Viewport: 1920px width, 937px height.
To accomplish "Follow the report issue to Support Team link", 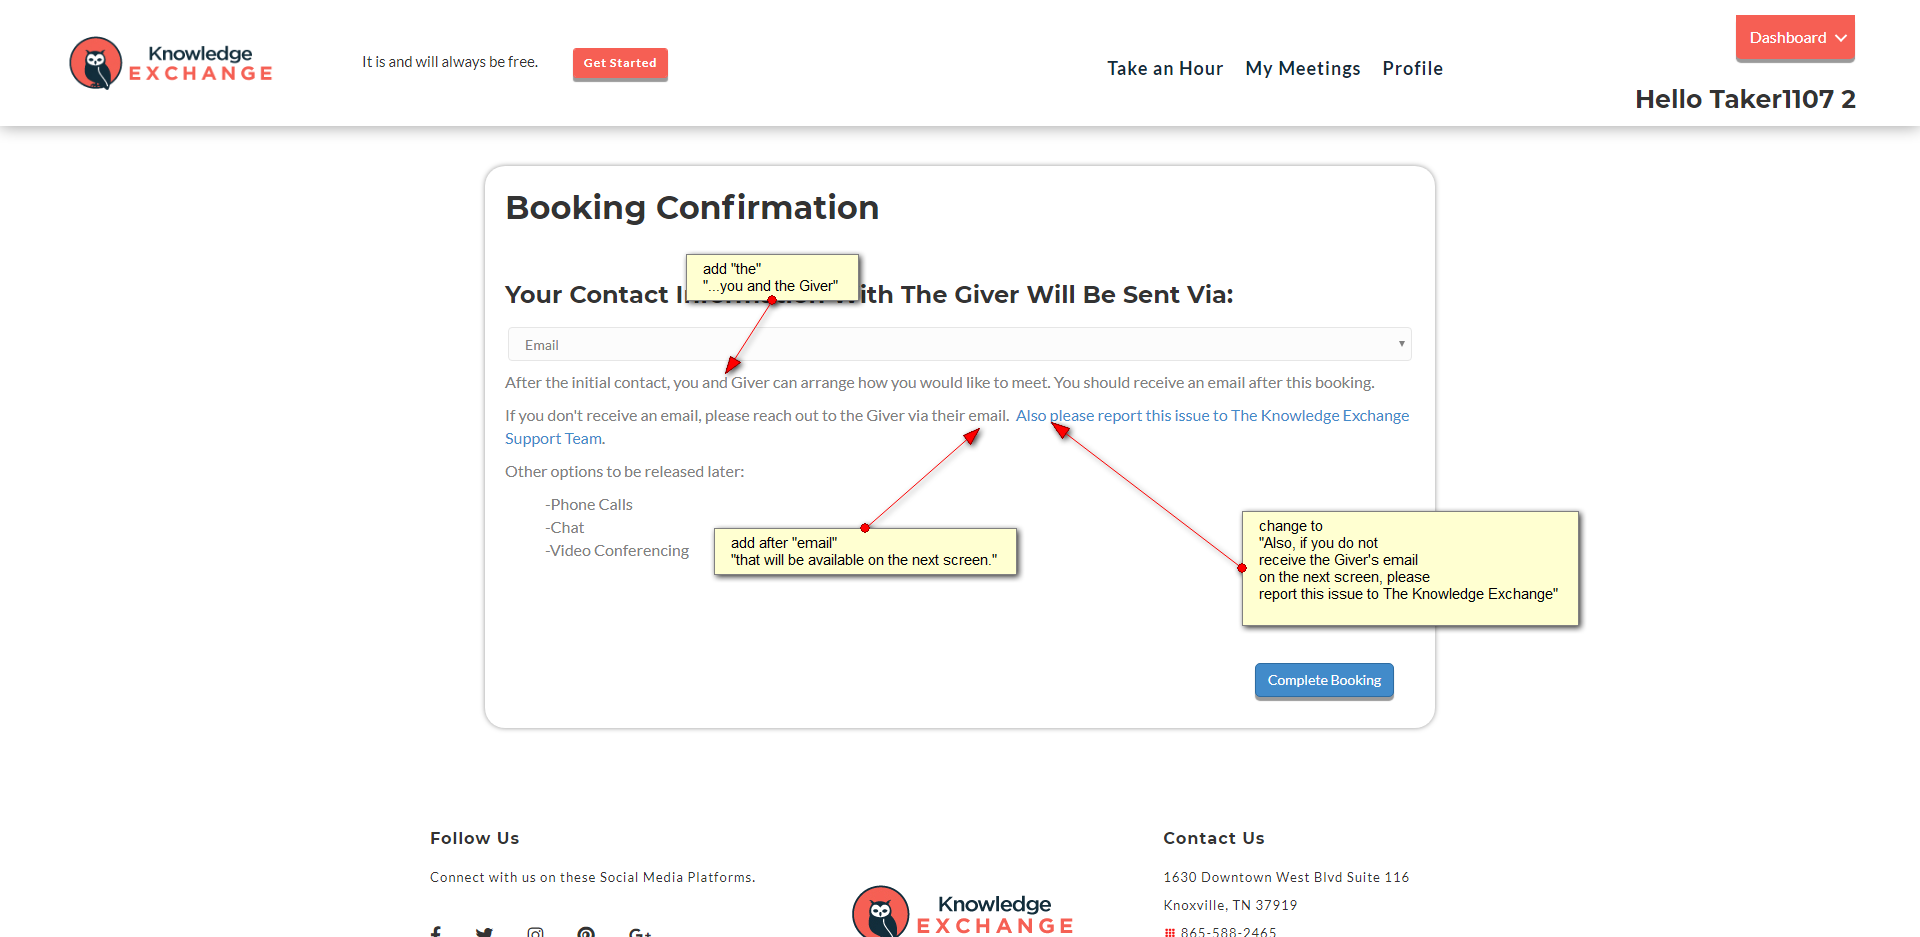I will [1230, 416].
